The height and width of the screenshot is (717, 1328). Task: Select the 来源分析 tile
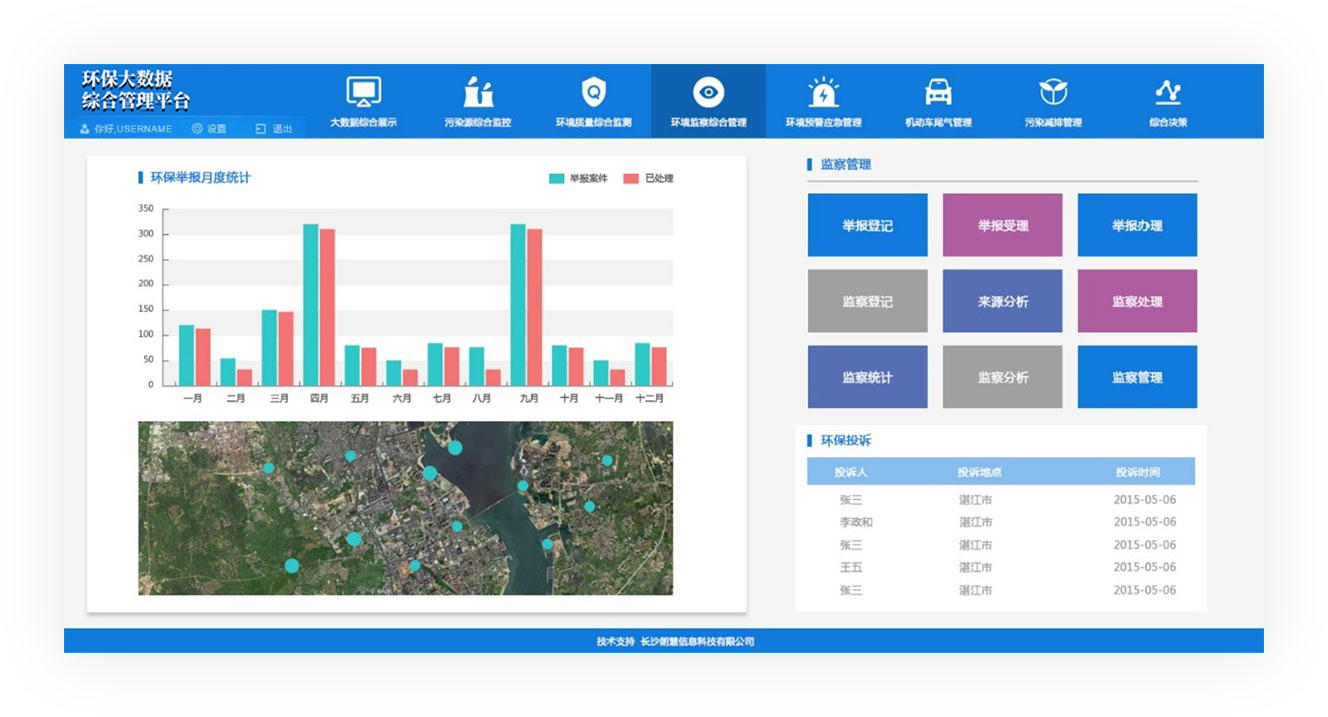tap(1002, 301)
